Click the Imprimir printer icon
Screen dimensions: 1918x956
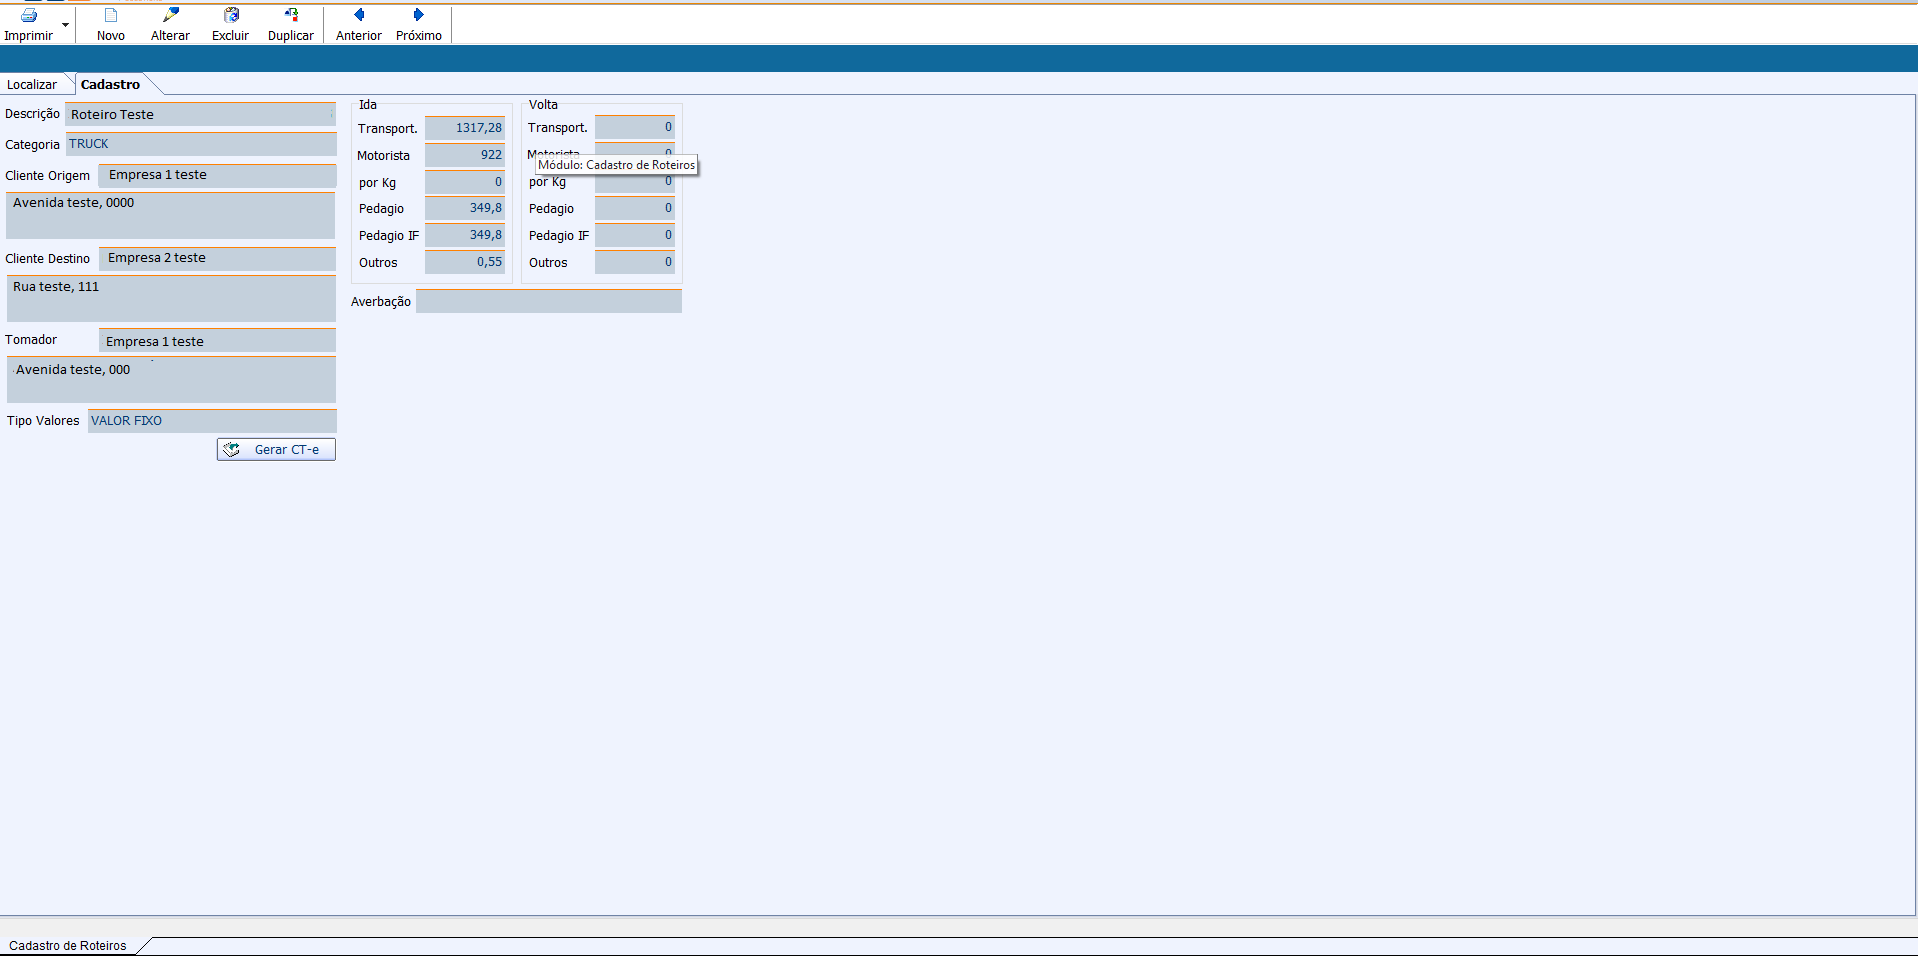[x=29, y=16]
